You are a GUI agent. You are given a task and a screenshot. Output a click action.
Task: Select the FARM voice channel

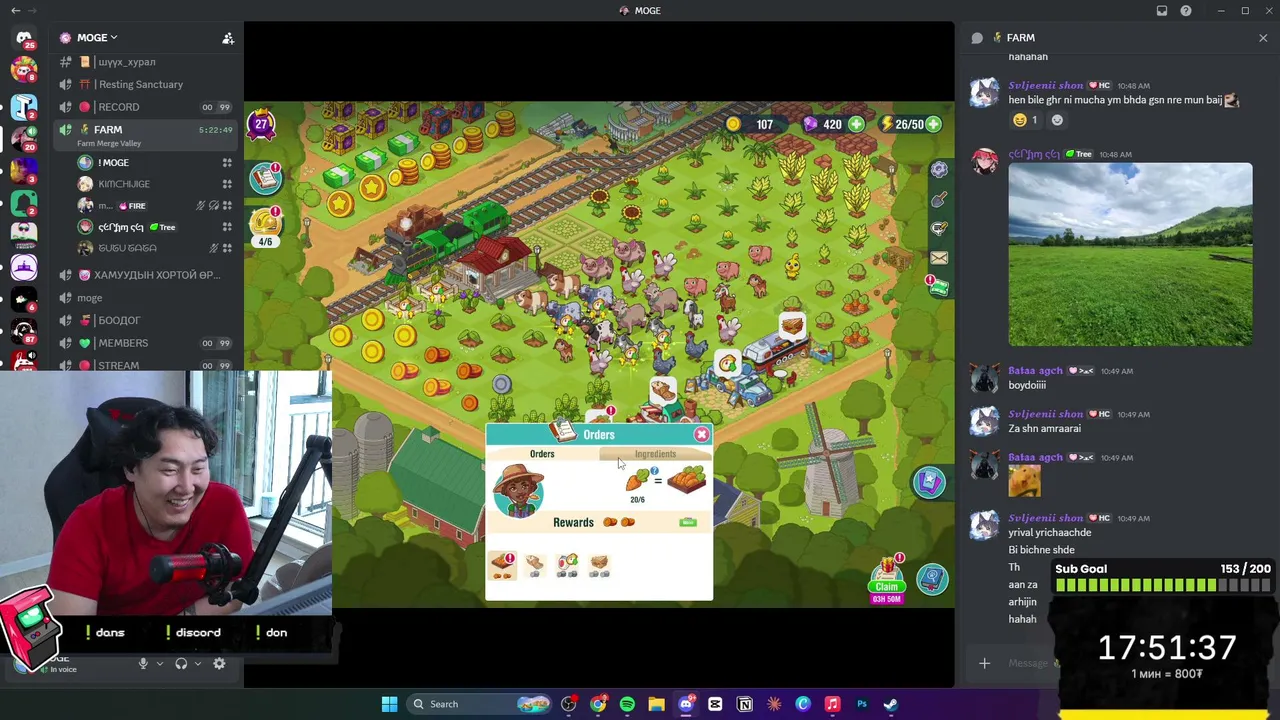148,134
